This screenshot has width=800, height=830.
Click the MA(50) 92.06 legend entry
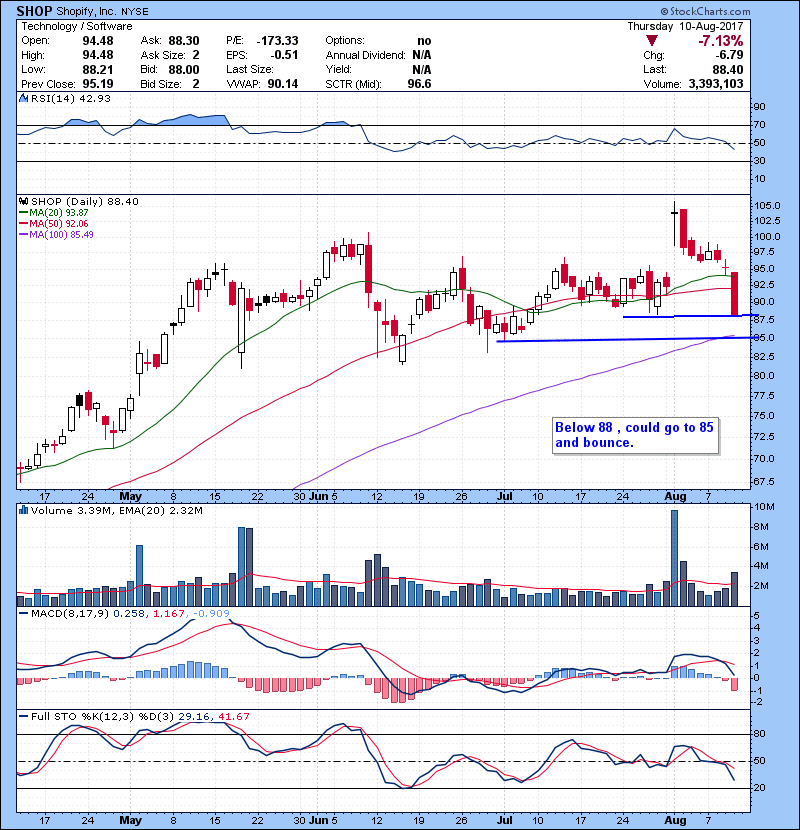[x=53, y=223]
